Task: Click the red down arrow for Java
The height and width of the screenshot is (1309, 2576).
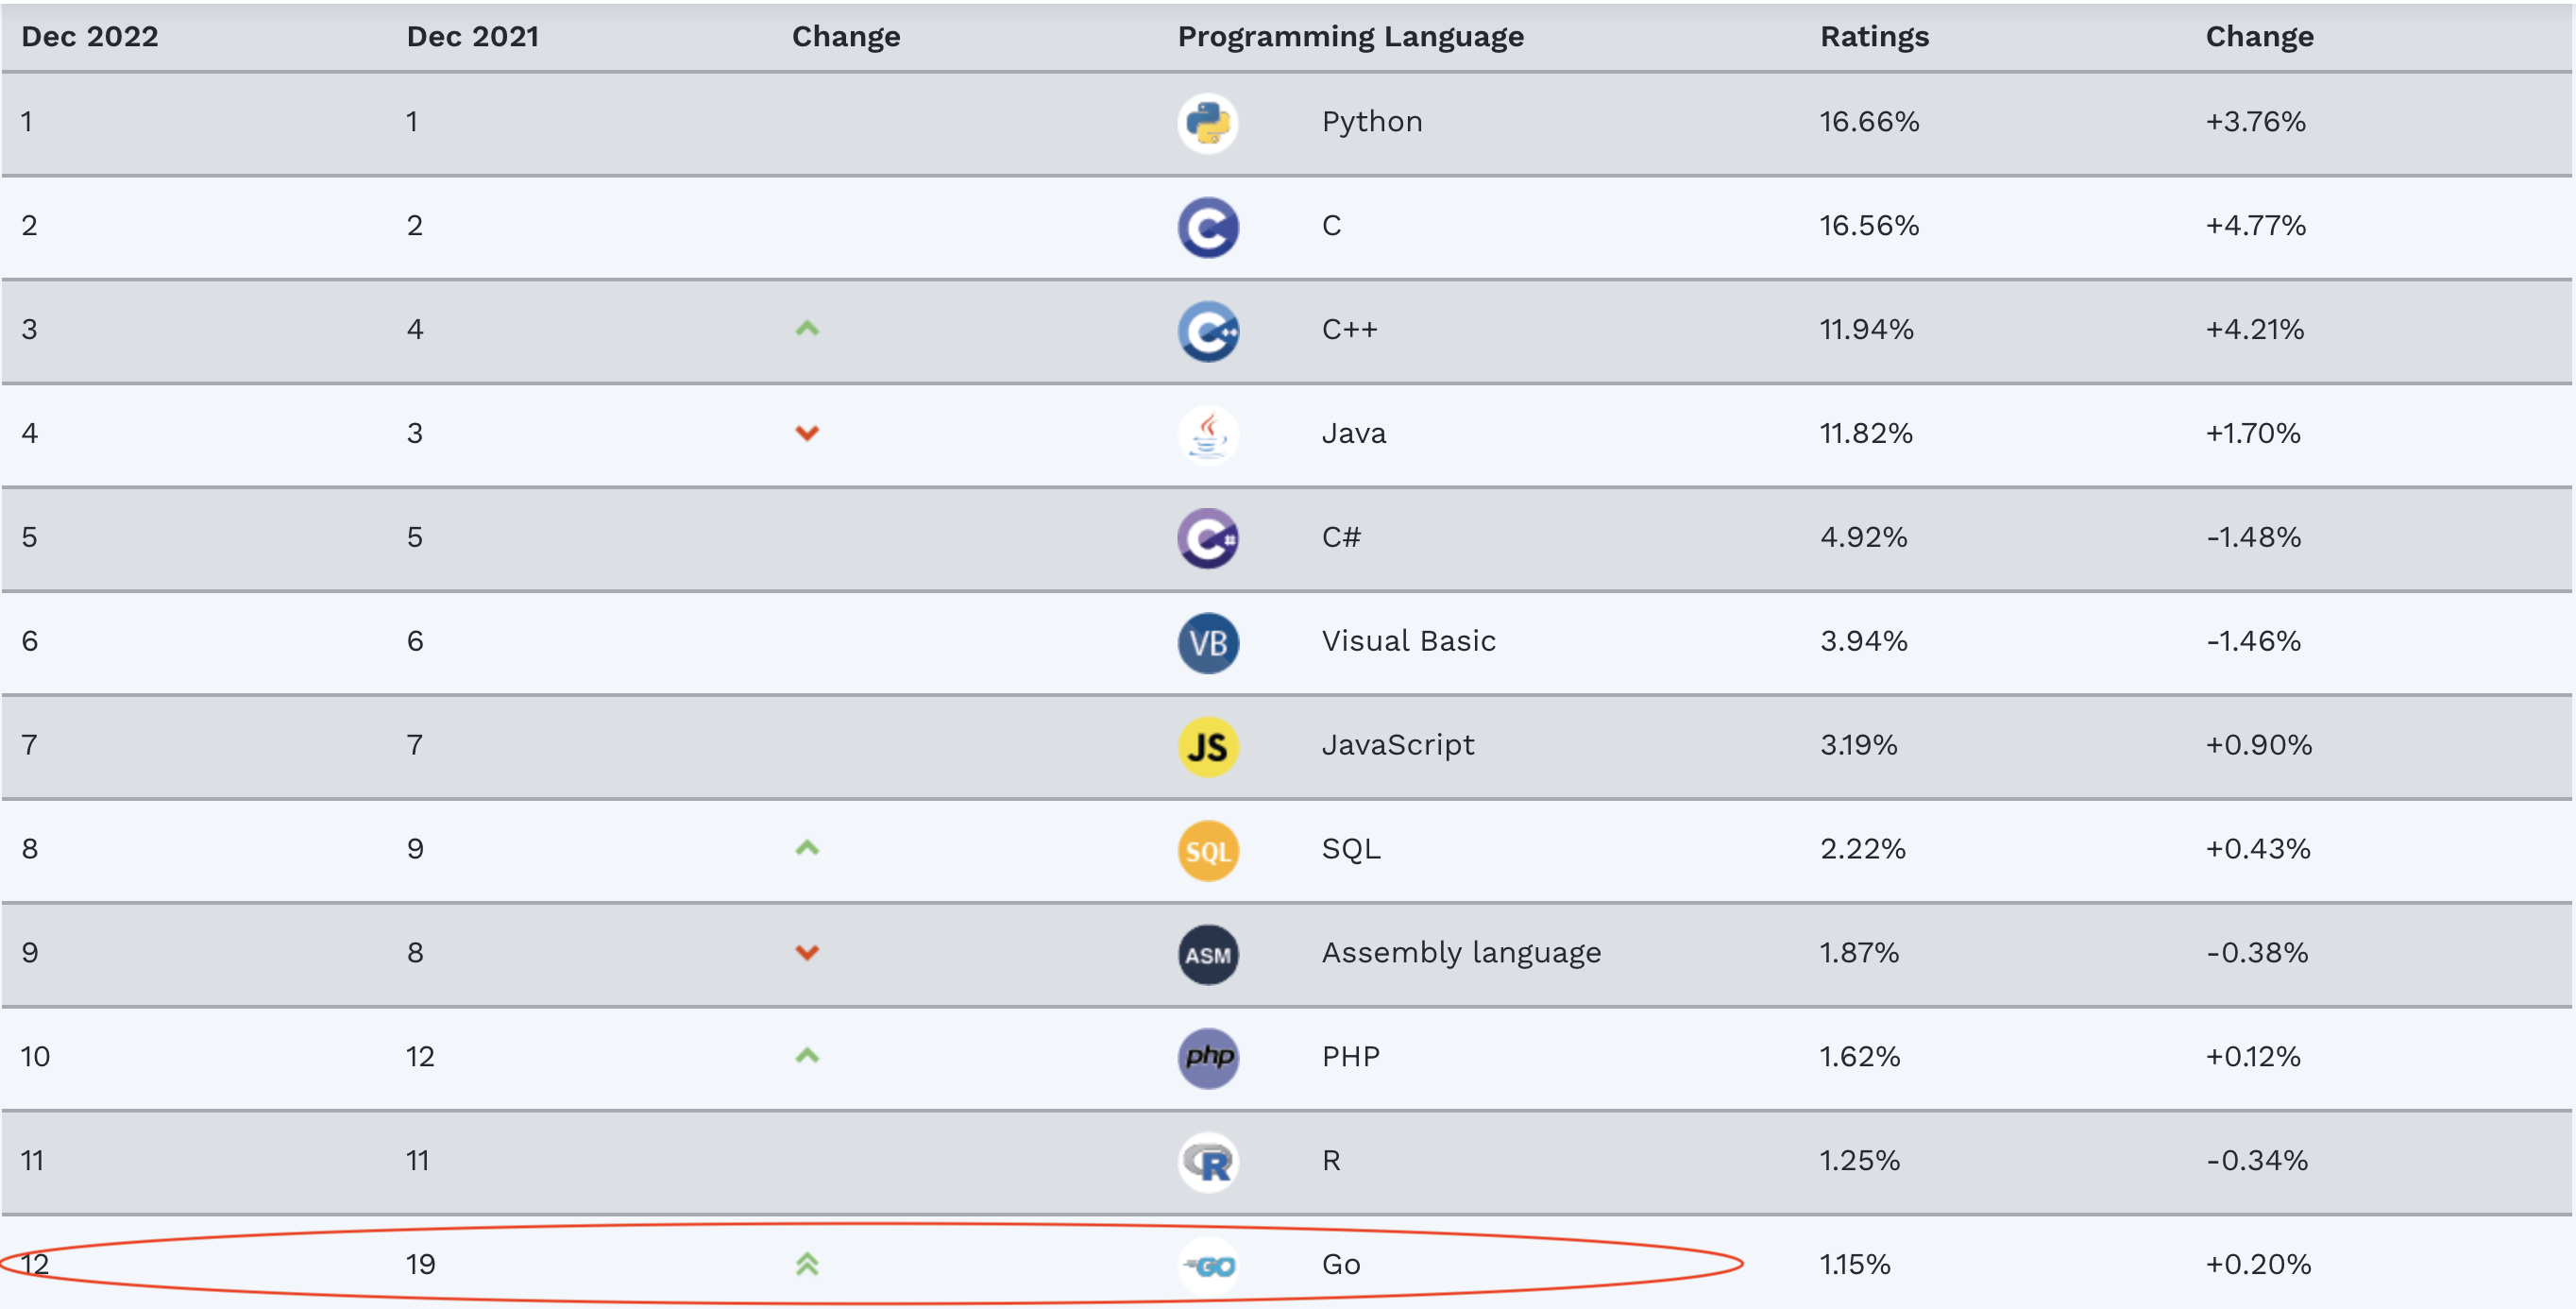Action: pyautogui.click(x=807, y=433)
